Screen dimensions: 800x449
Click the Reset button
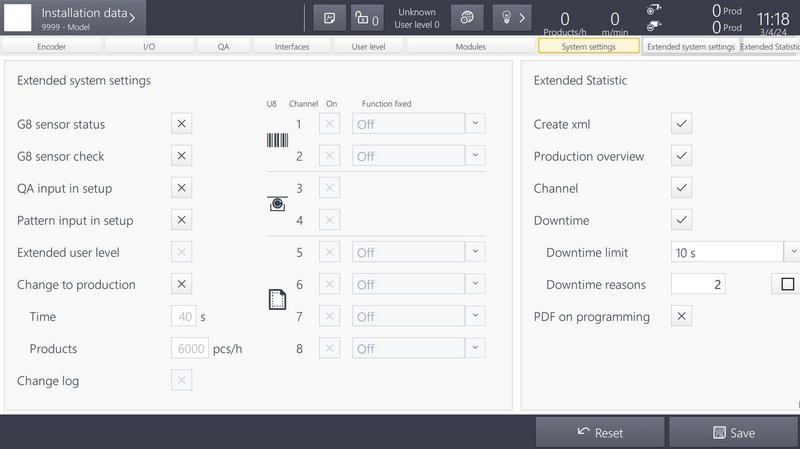pyautogui.click(x=600, y=433)
